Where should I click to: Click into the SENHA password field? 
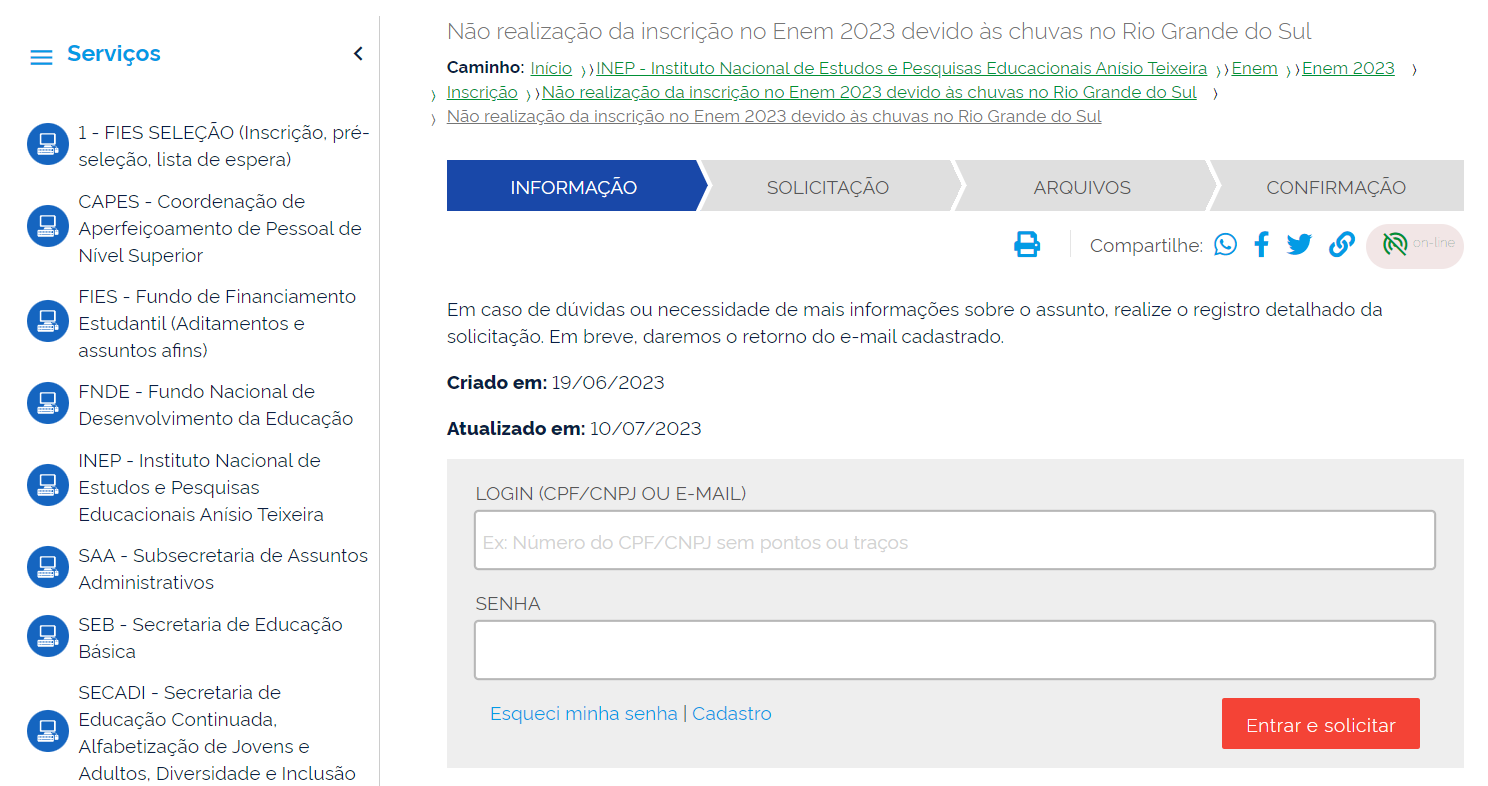tap(954, 650)
